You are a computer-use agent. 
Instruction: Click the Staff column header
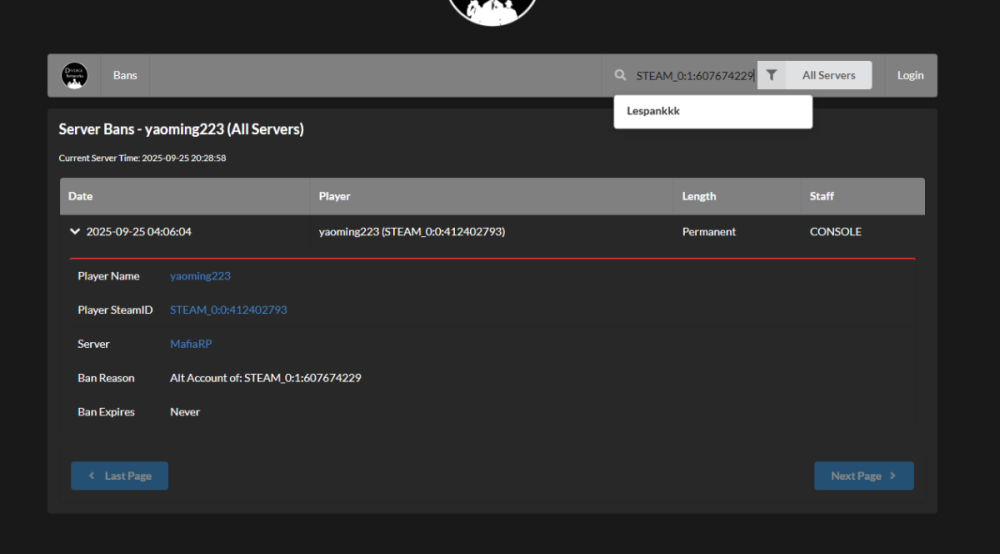click(x=821, y=197)
